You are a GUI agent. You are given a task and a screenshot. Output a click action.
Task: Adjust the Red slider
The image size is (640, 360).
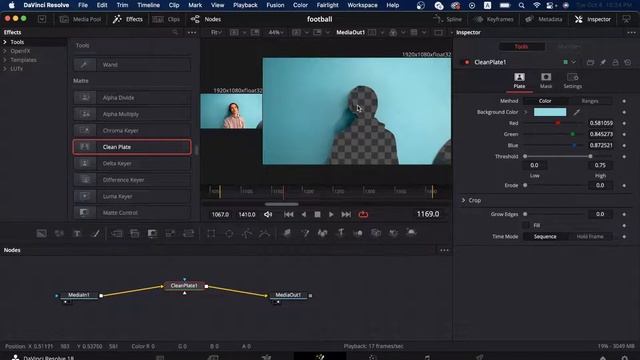coord(558,123)
